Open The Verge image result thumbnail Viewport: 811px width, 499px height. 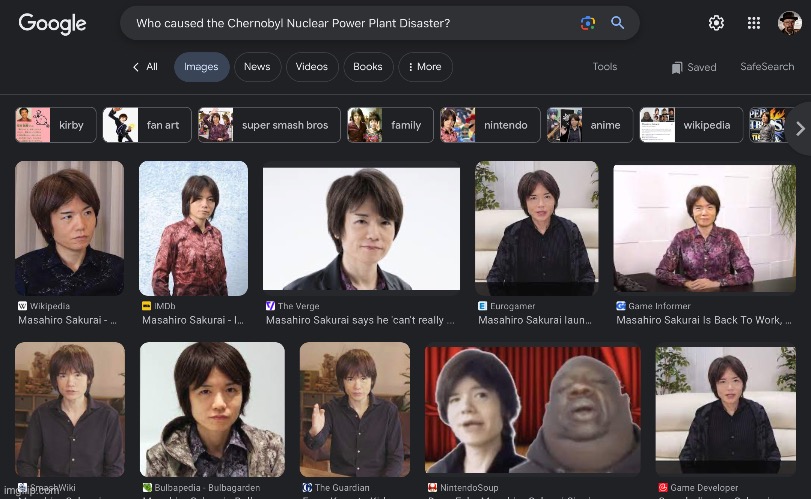click(361, 228)
